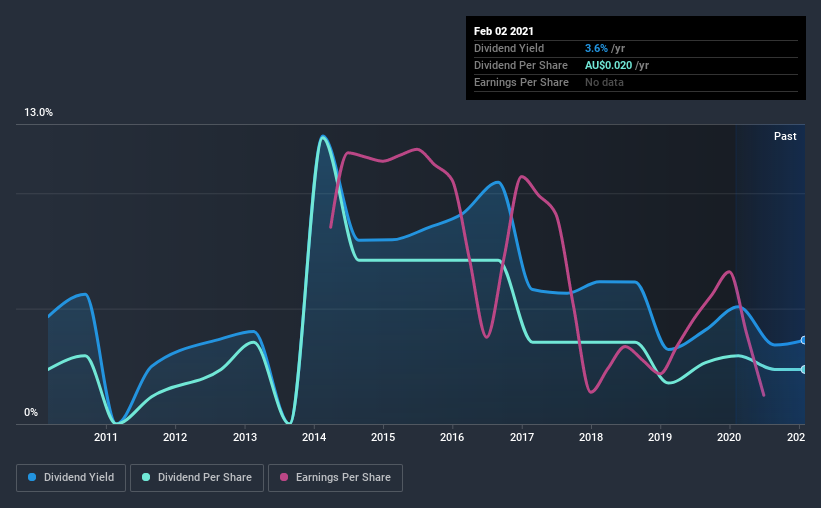
Task: Click the Earnings Per Share tooltip row label
Action: [521, 82]
